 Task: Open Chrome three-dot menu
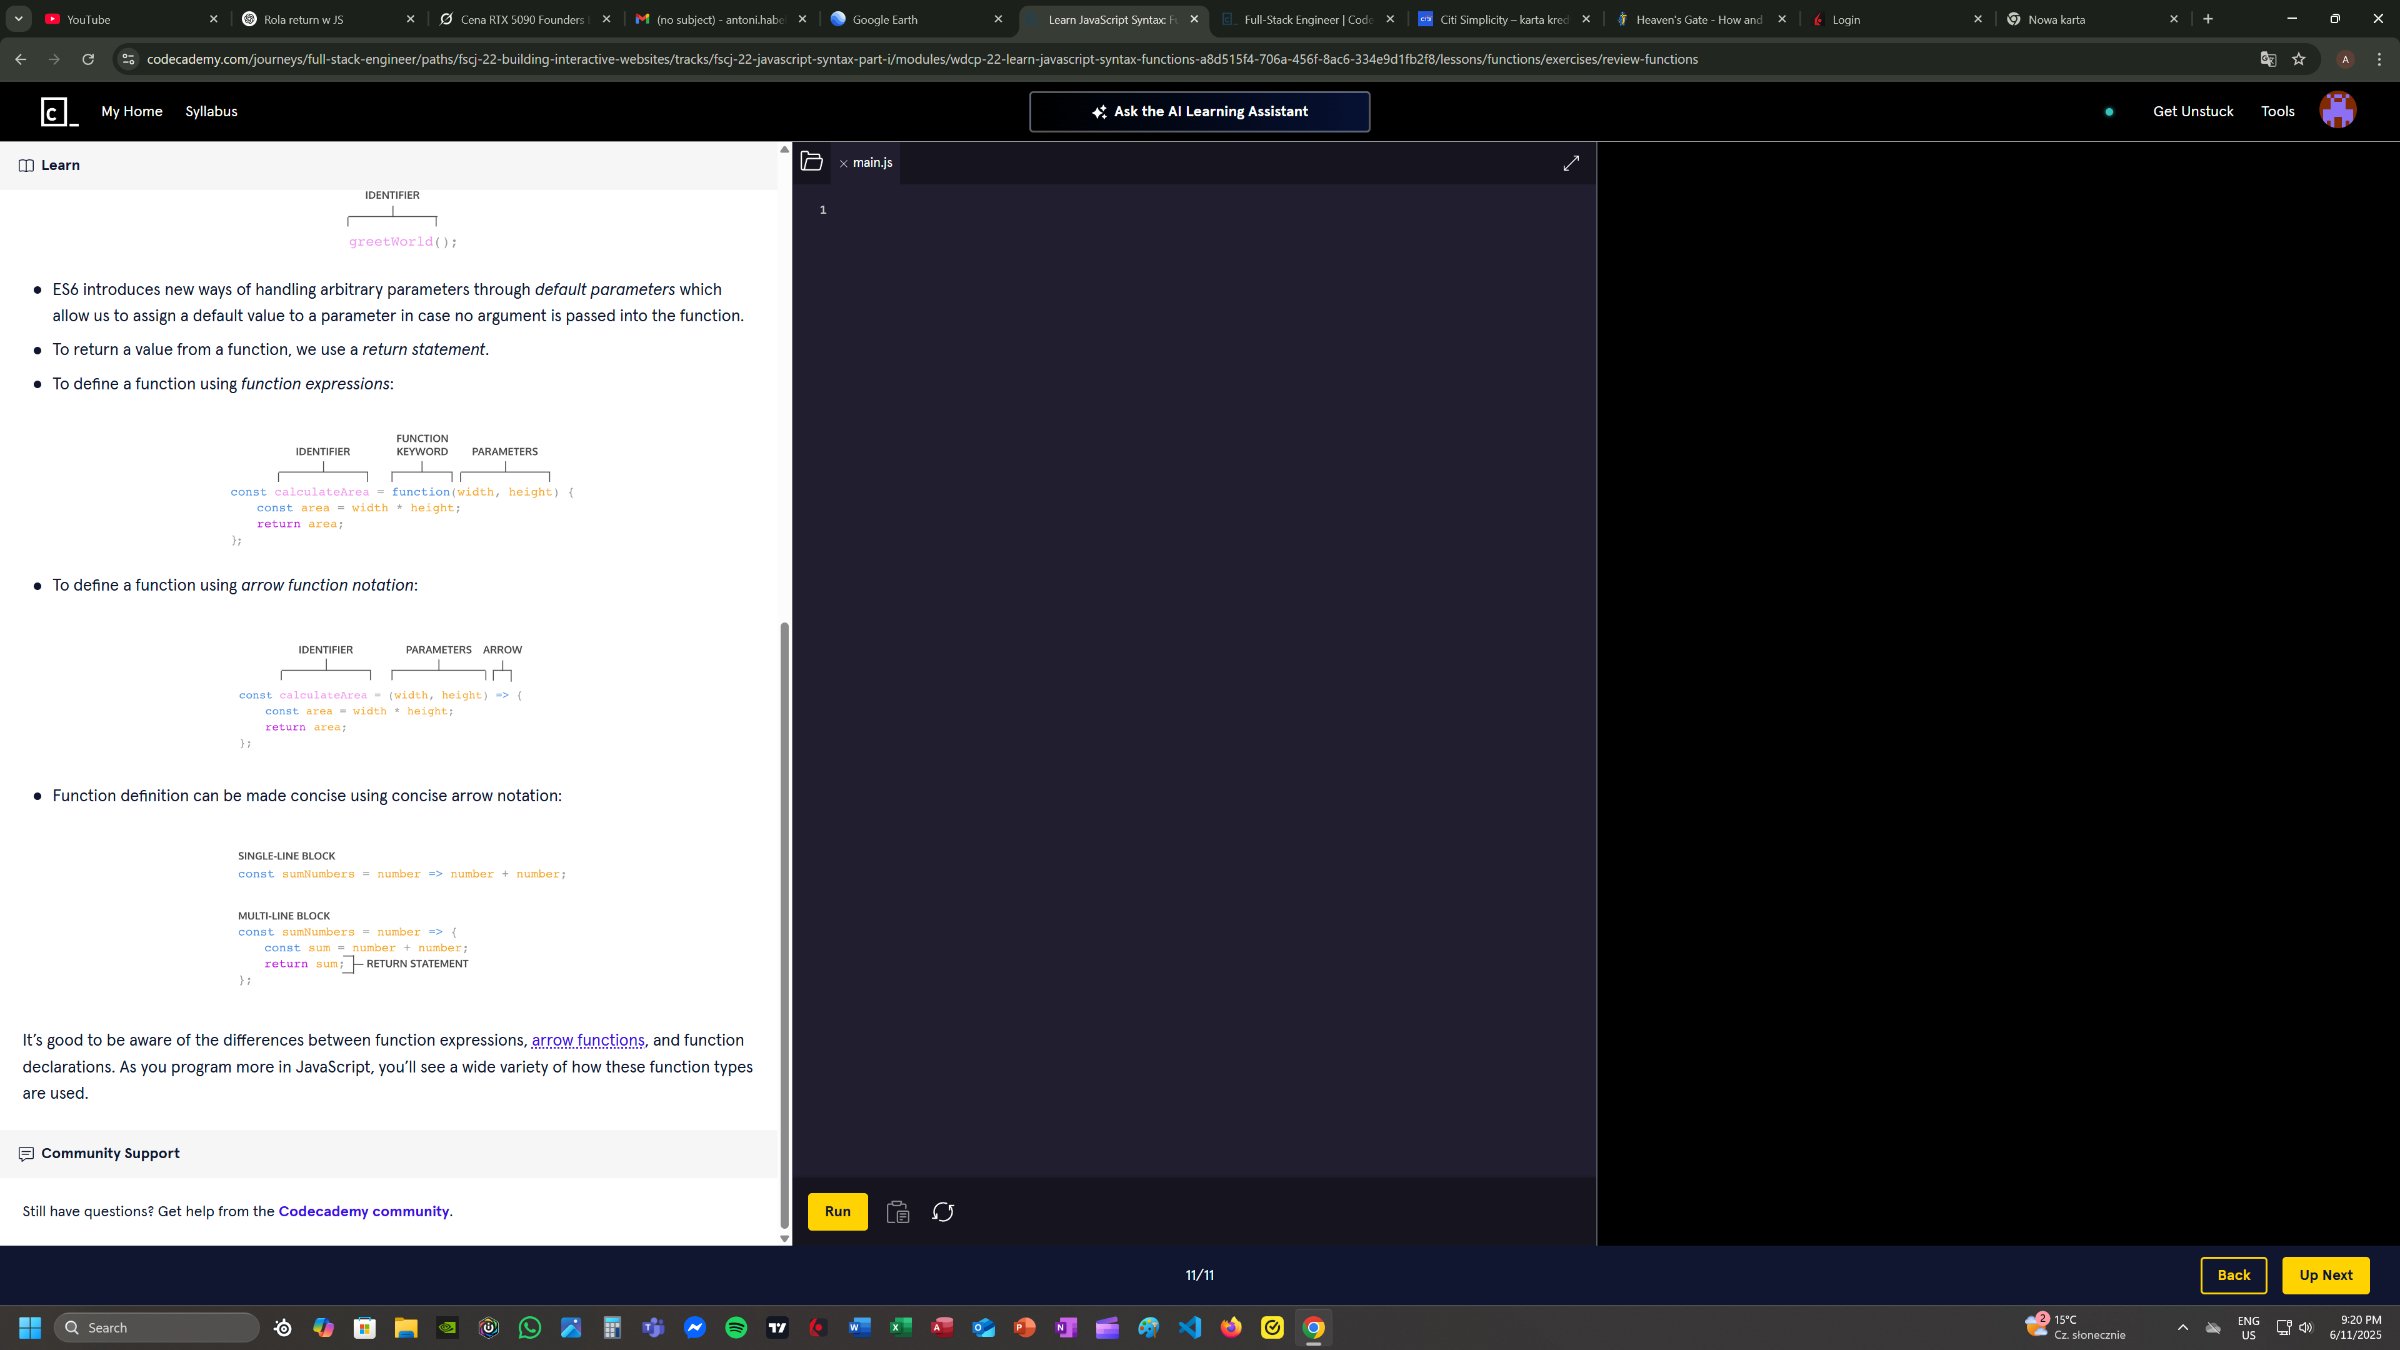[2379, 59]
